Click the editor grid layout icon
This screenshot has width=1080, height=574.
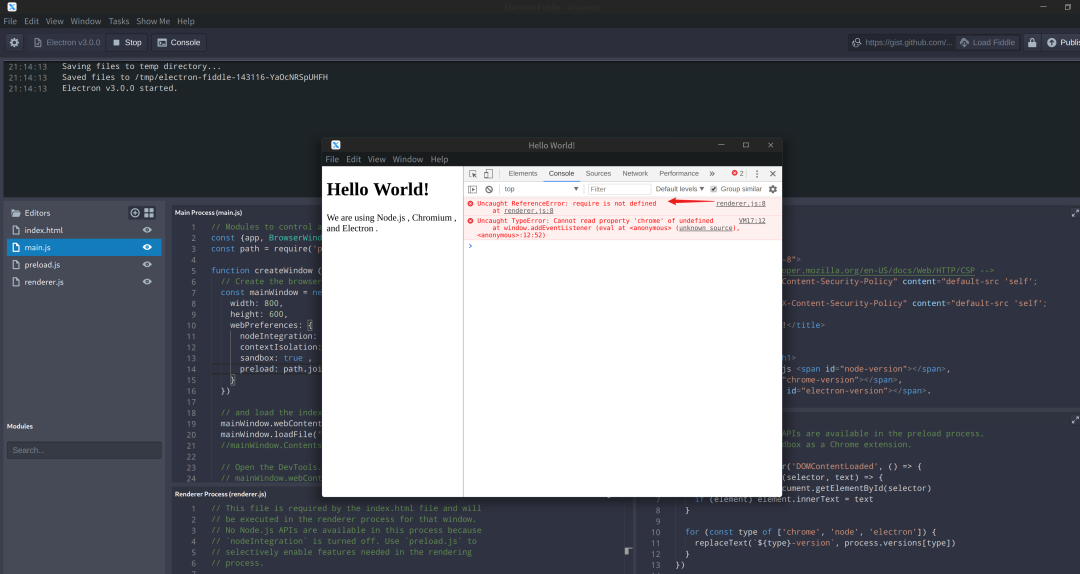pyautogui.click(x=149, y=213)
